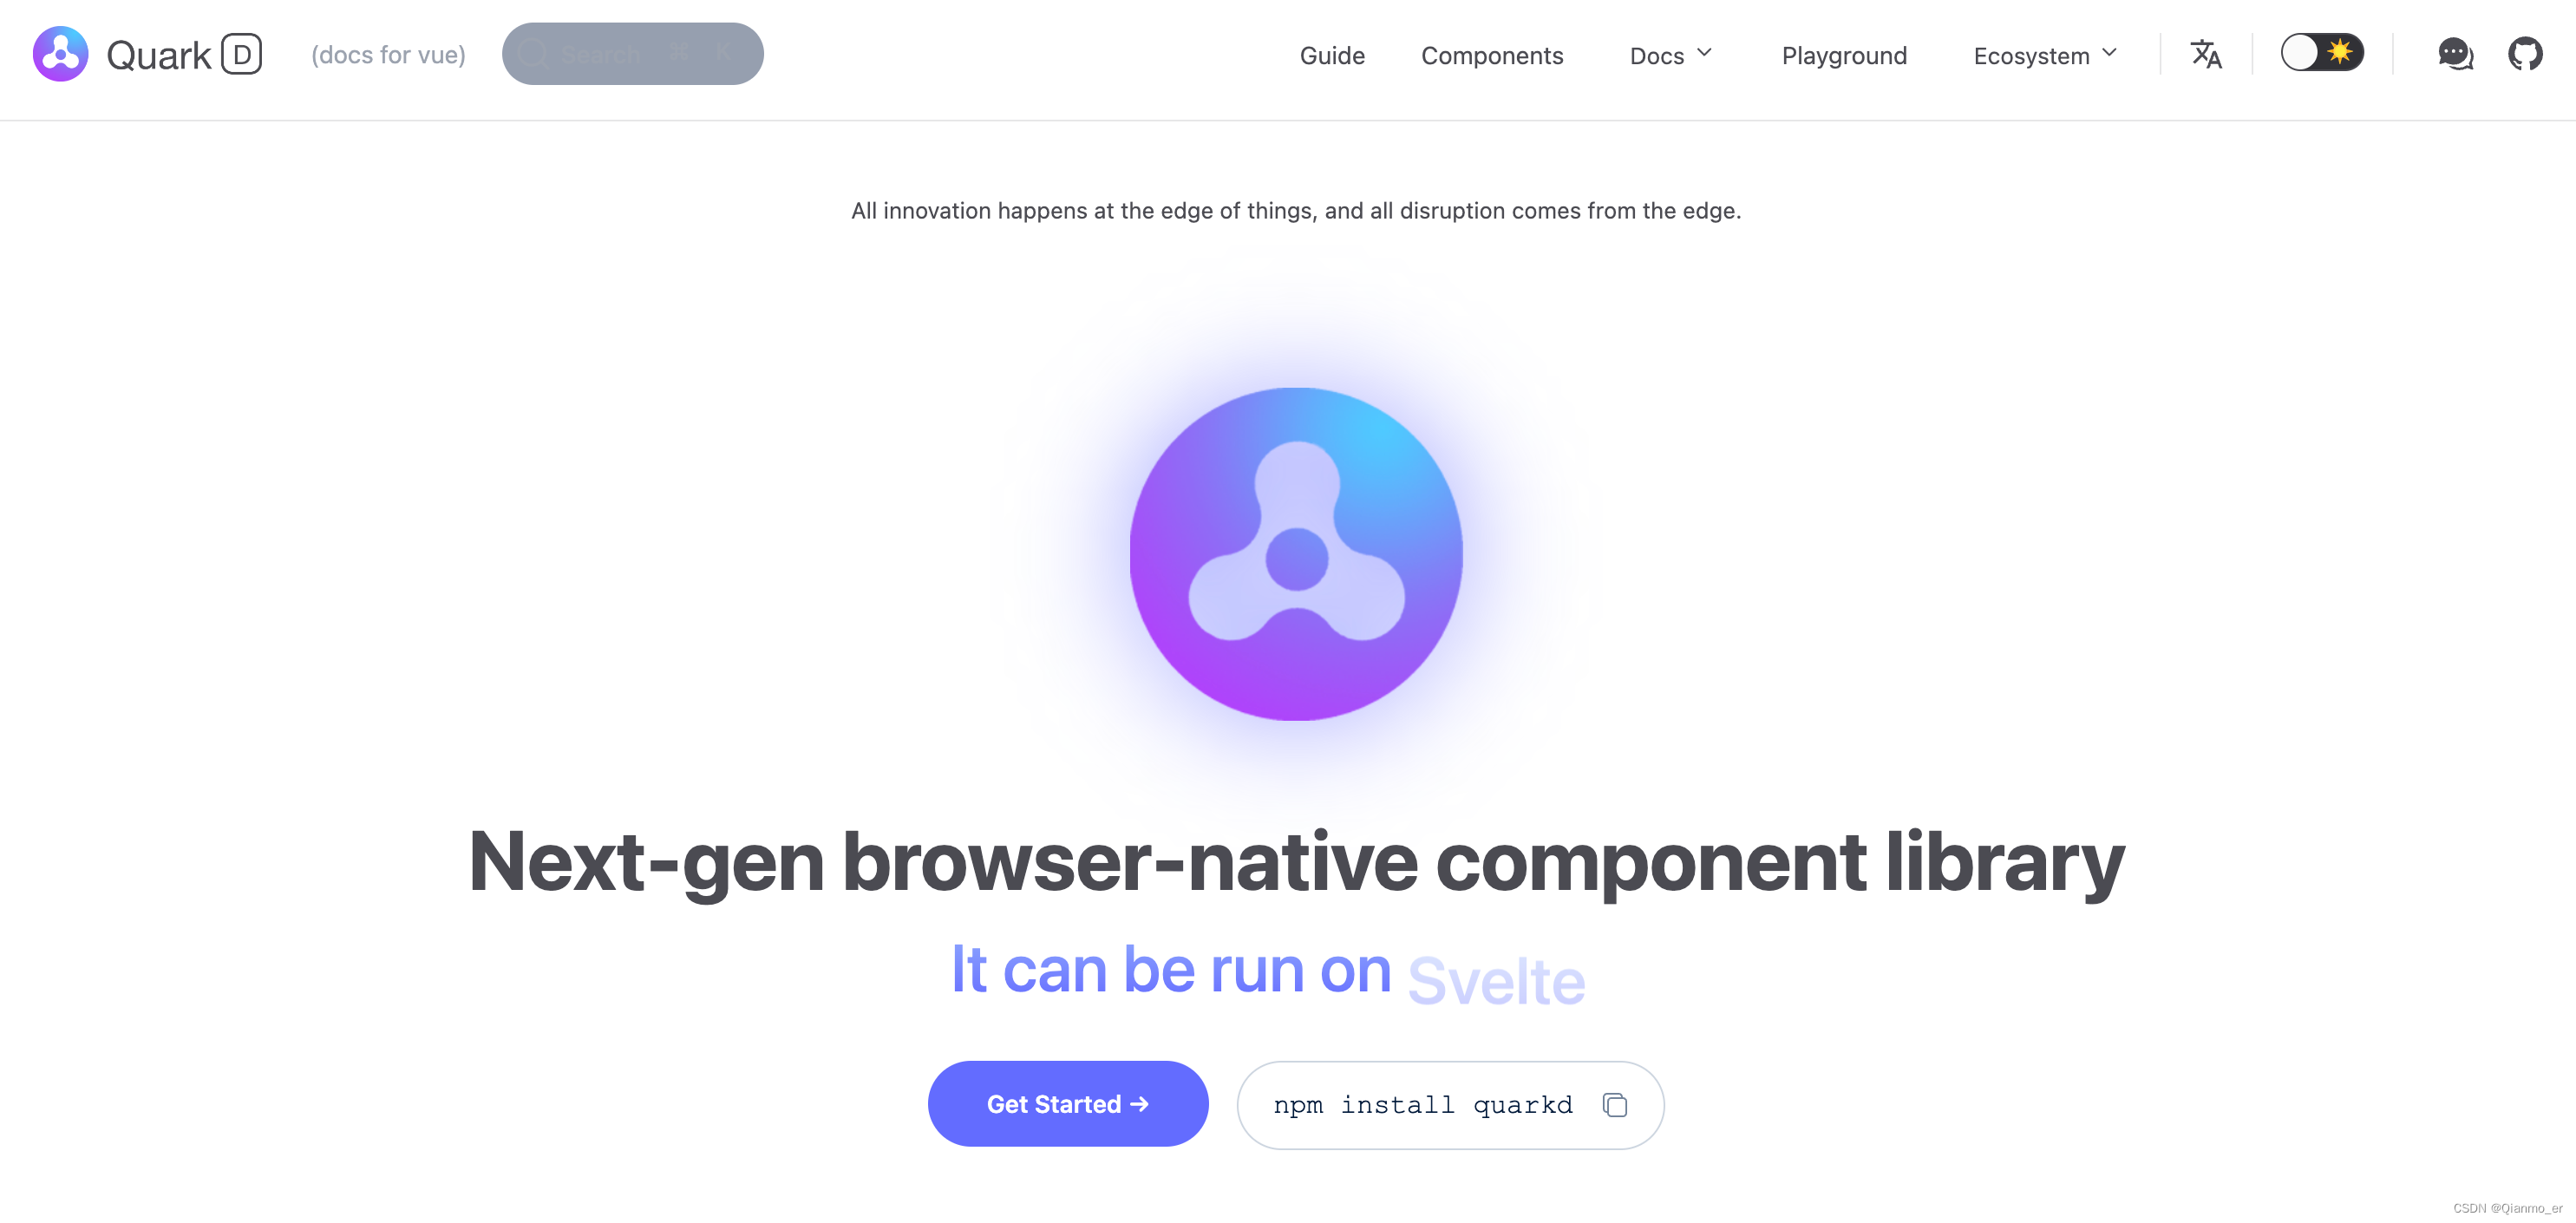Select the Guide menu item
2576x1223 pixels.
point(1330,55)
